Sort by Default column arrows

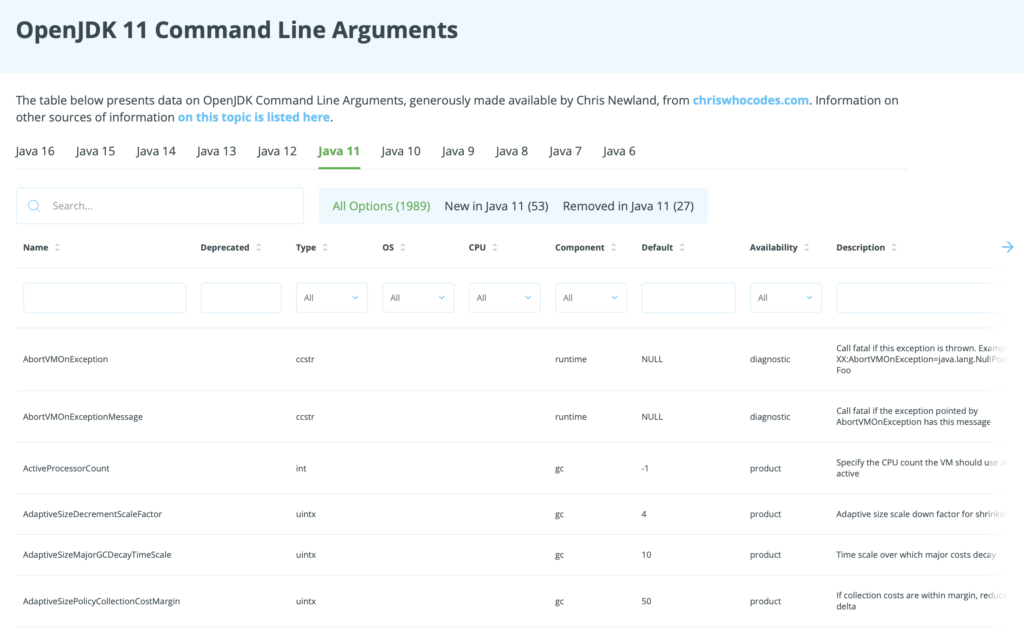[682, 248]
